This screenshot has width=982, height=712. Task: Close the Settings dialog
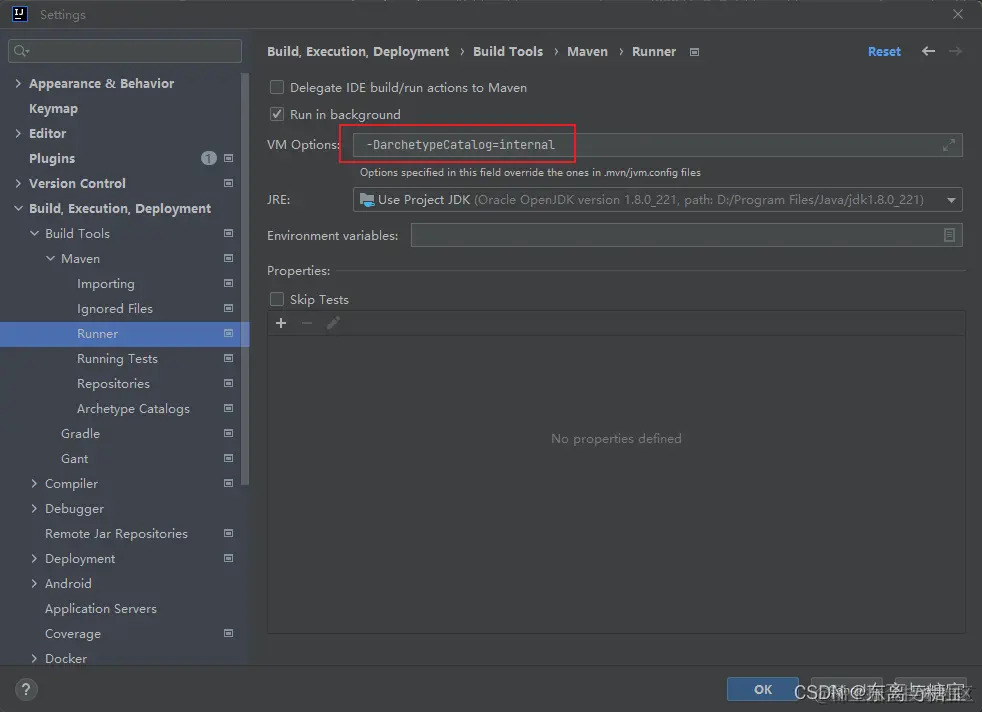958,14
